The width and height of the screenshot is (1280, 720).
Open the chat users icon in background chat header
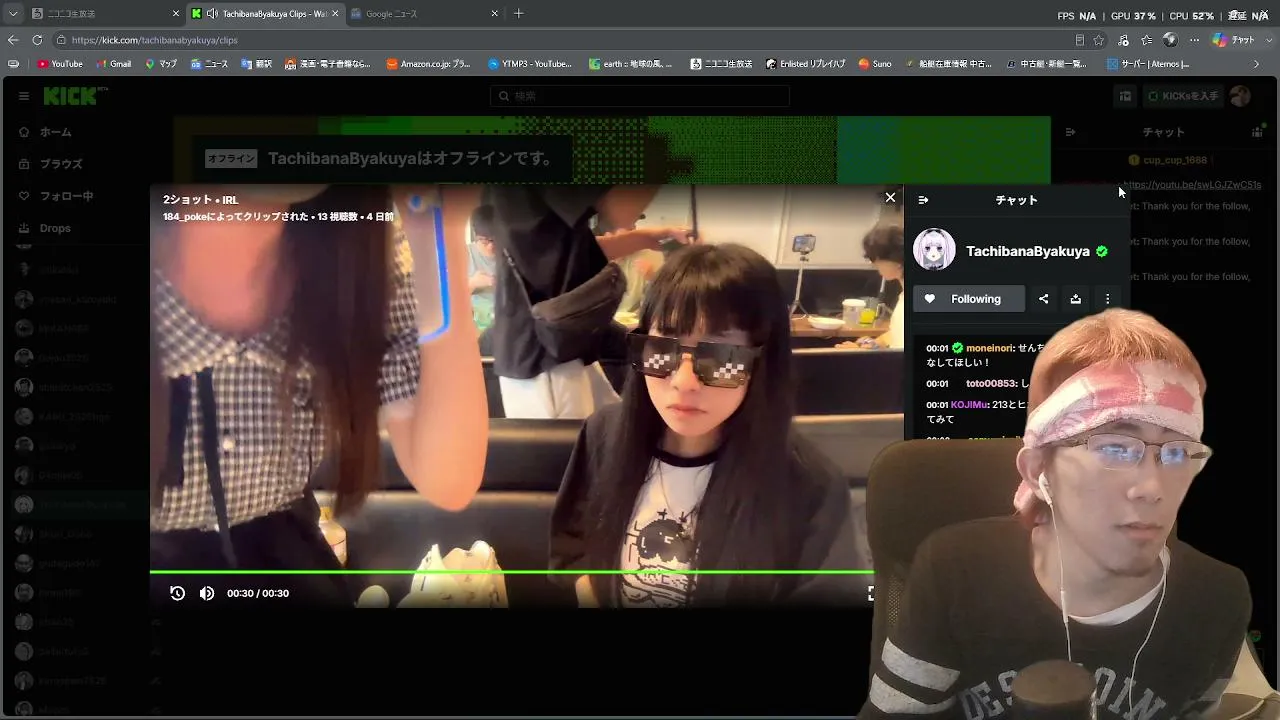(x=1257, y=132)
